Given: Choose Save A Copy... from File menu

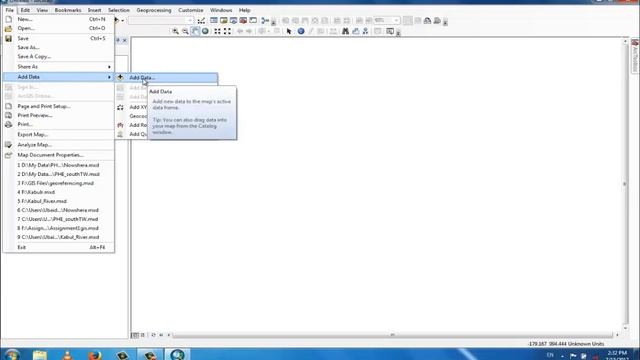Looking at the screenshot, I should pyautogui.click(x=34, y=56).
